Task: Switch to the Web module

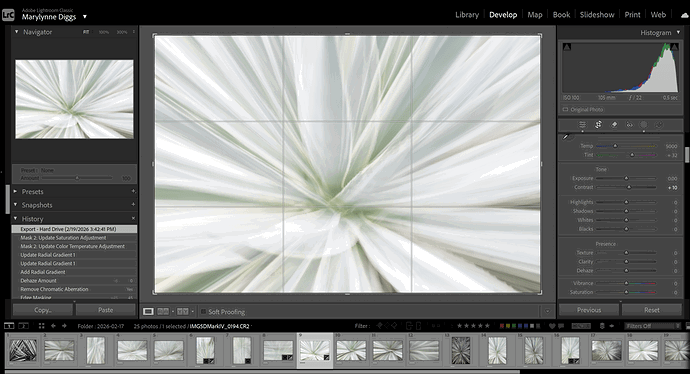Action: coord(658,15)
